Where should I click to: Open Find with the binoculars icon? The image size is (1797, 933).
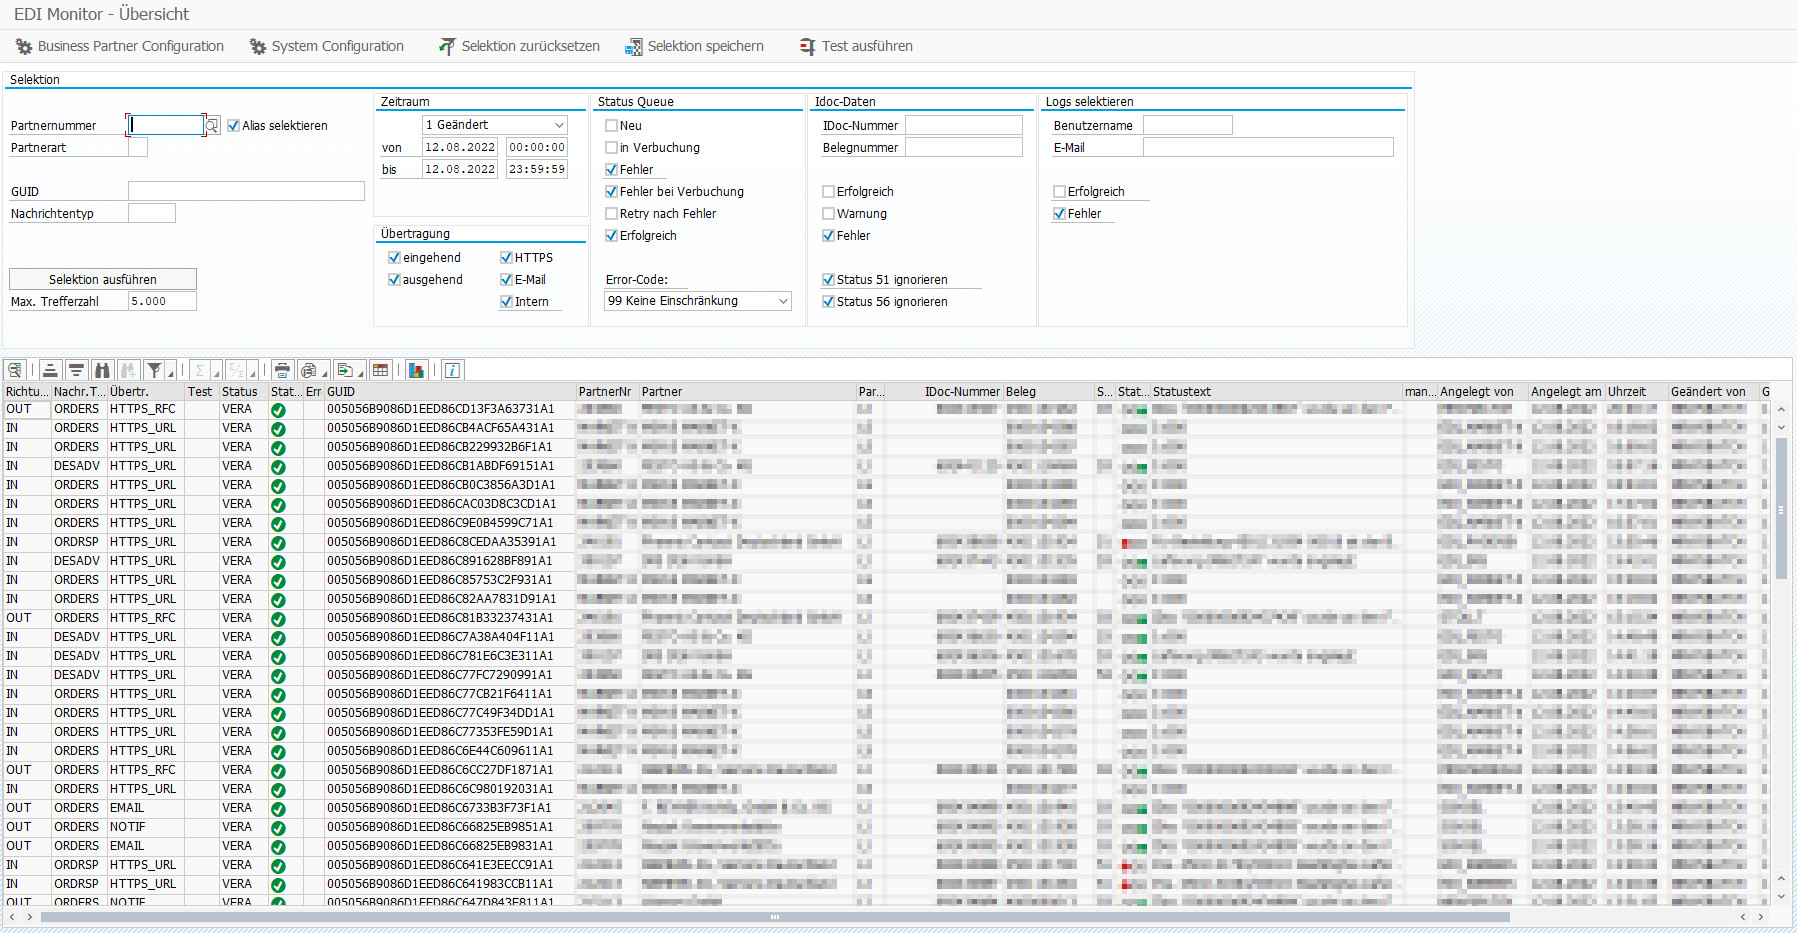coord(102,370)
